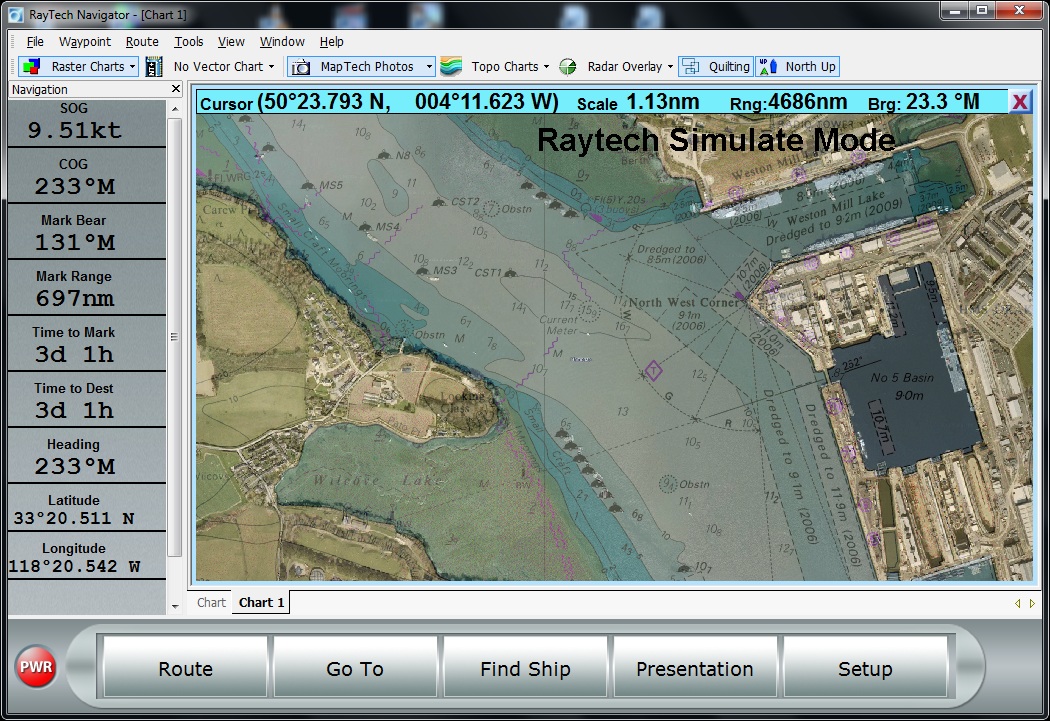
Task: Click the Rng 4686nm readout
Action: click(788, 102)
